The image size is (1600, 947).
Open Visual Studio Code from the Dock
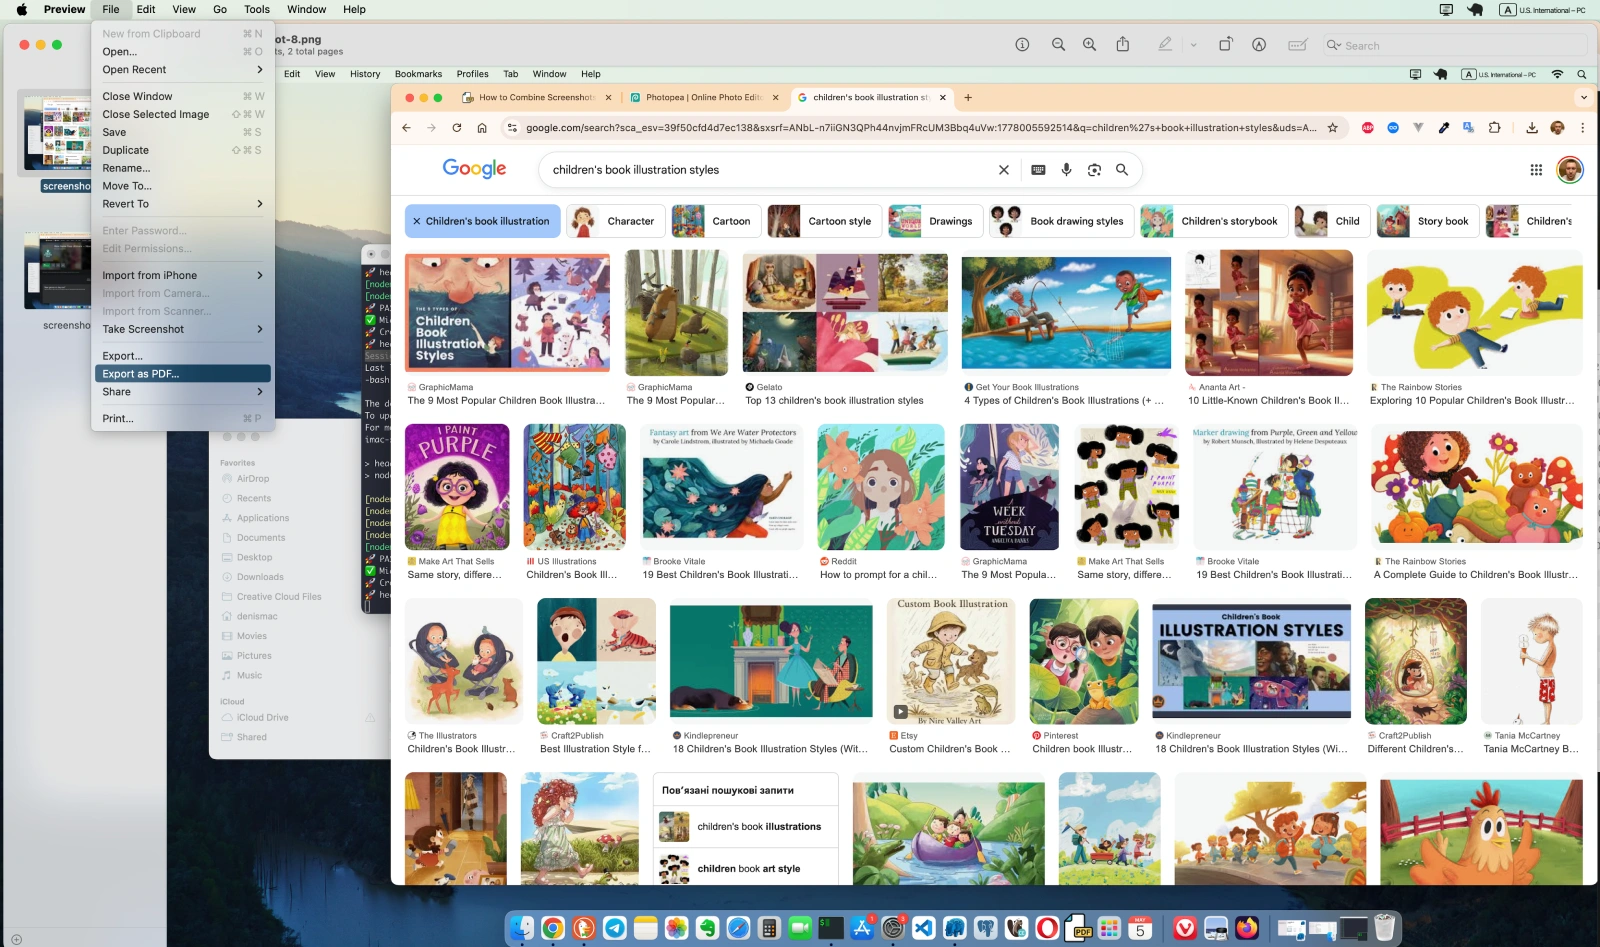click(x=924, y=928)
